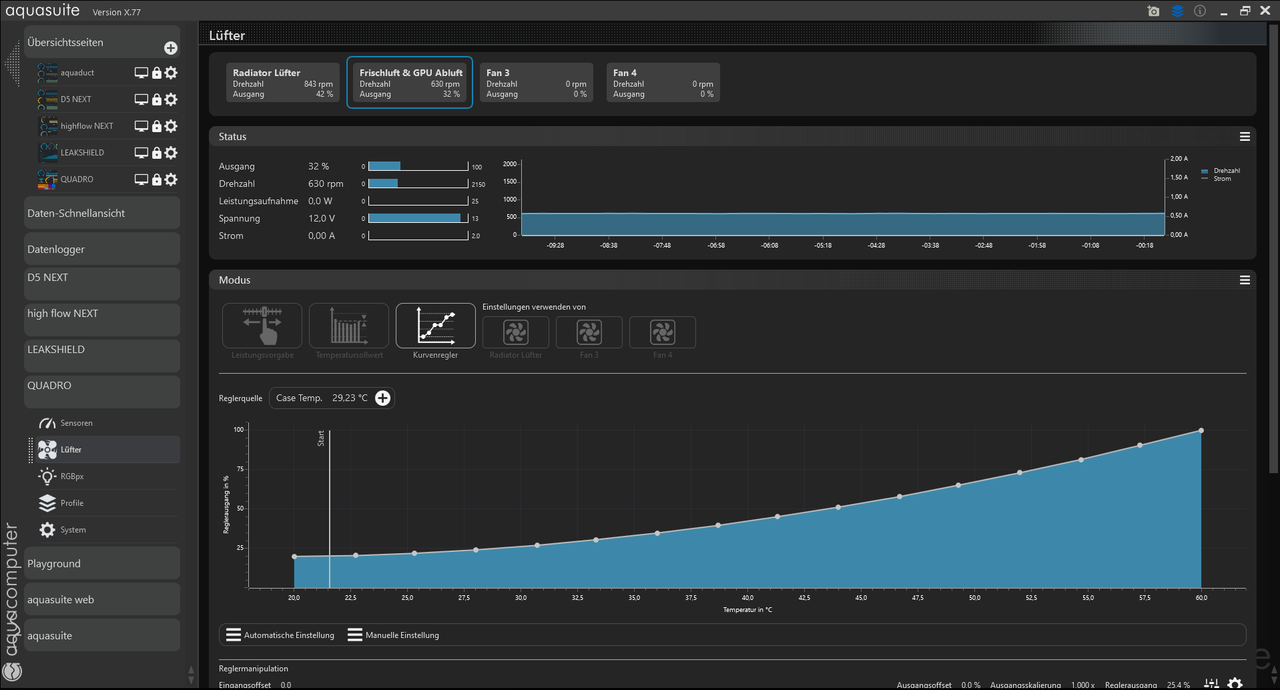Open settings gear for highflow NEXT page

171,126
